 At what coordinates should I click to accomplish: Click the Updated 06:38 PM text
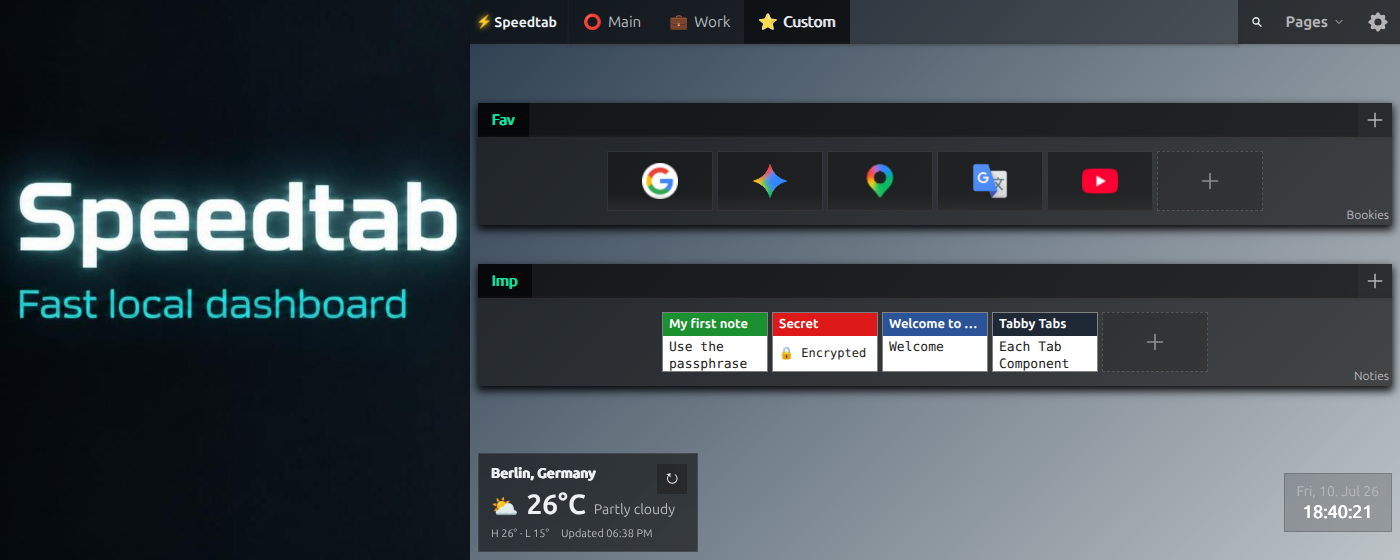tap(606, 534)
